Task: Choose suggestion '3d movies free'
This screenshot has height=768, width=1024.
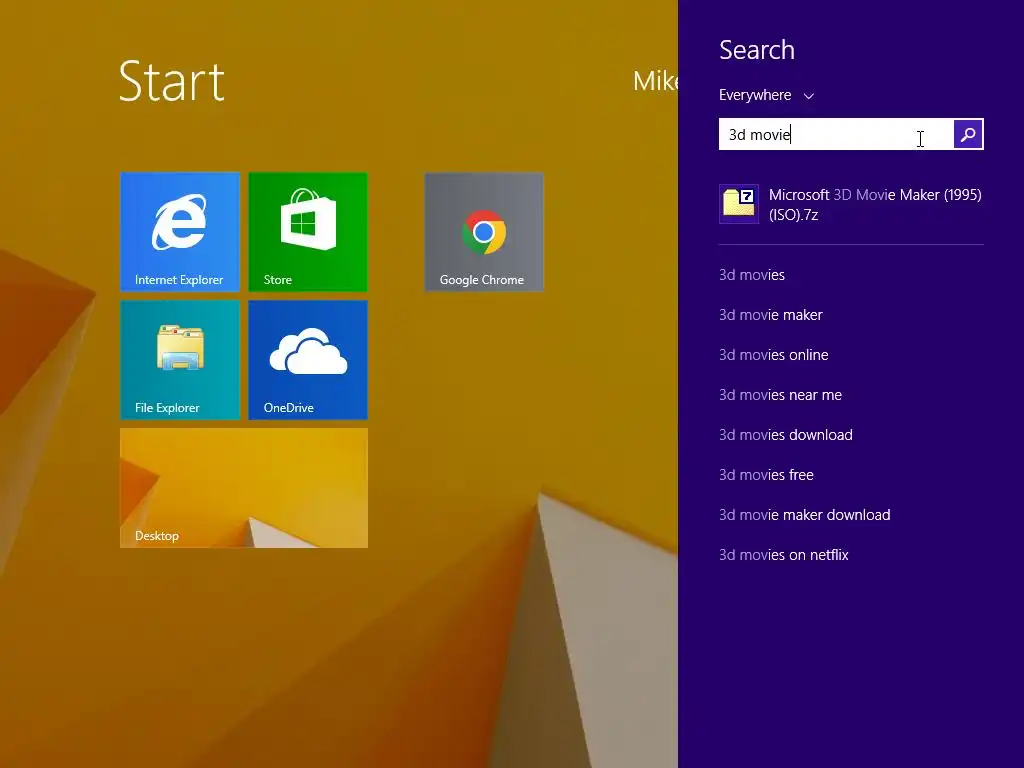Action: pyautogui.click(x=766, y=475)
